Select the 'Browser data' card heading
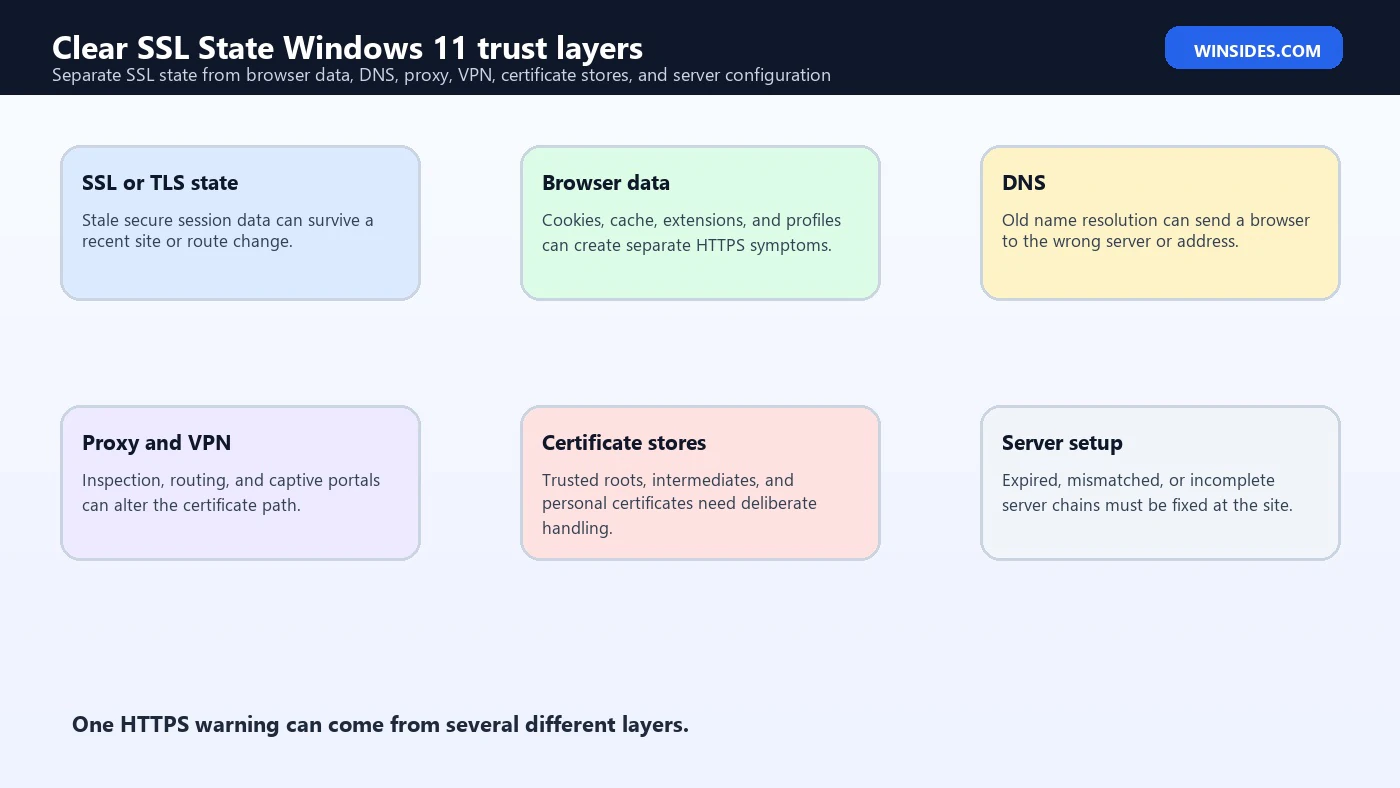This screenshot has height=788, width=1400. [x=606, y=183]
